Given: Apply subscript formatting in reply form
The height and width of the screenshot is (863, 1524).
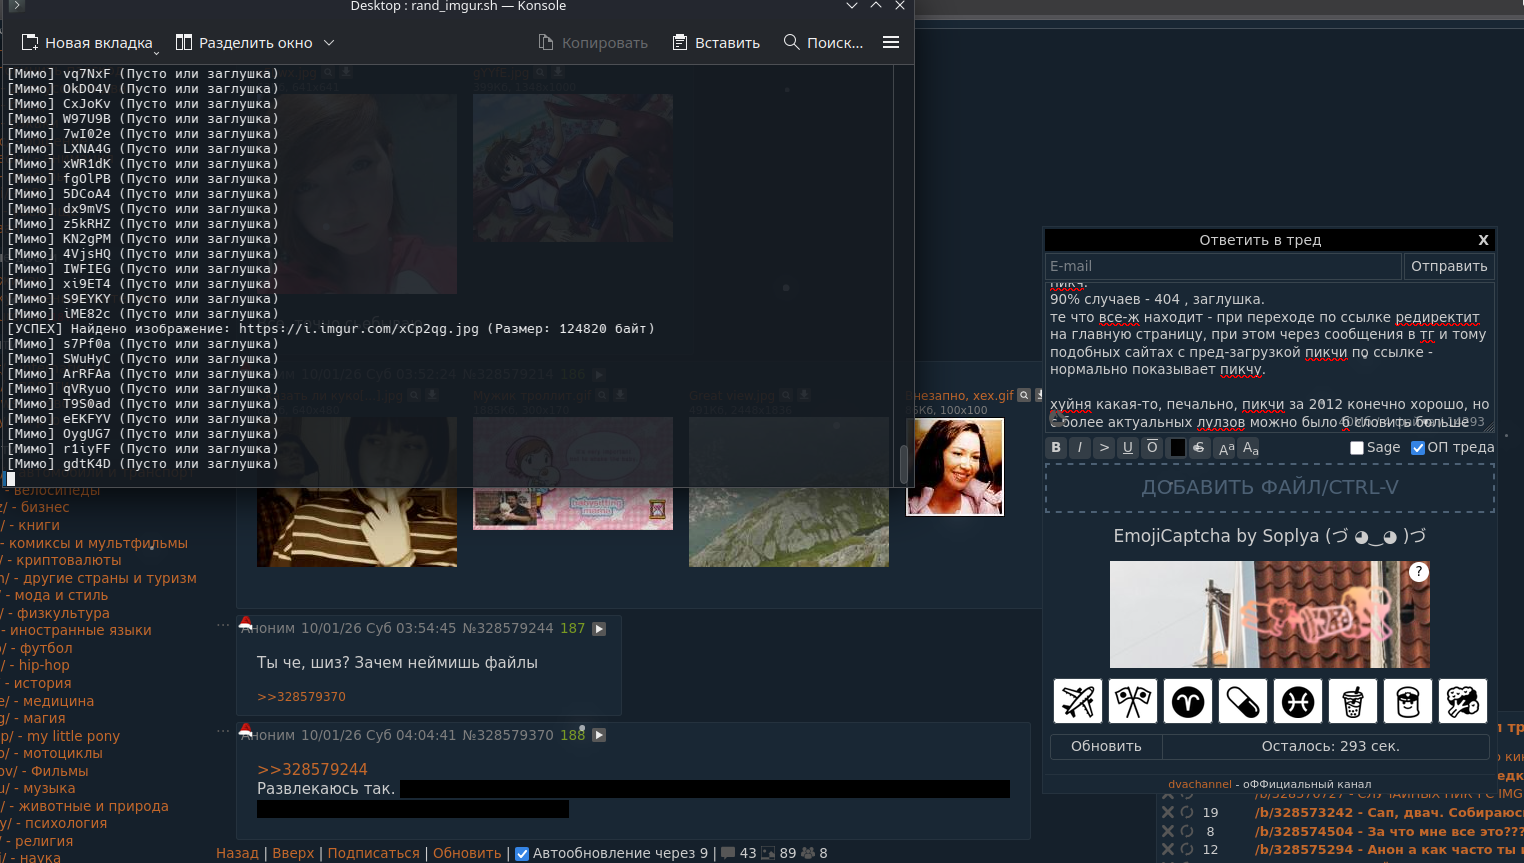Looking at the screenshot, I should (1250, 449).
